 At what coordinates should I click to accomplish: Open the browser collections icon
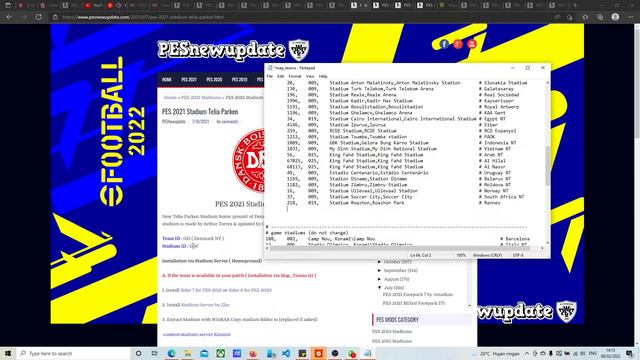click(600, 17)
